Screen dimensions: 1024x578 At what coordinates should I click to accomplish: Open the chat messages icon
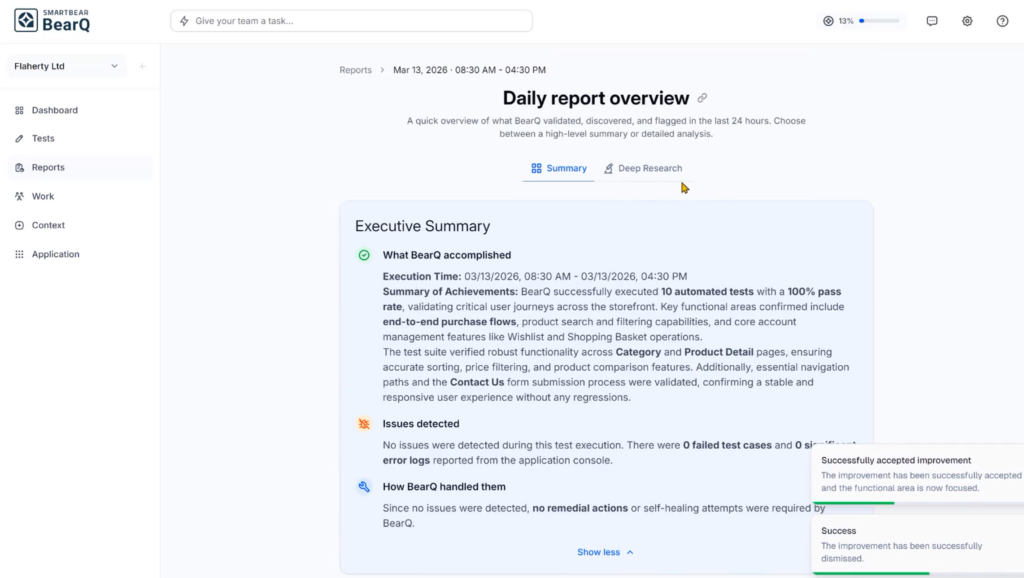pyautogui.click(x=932, y=21)
